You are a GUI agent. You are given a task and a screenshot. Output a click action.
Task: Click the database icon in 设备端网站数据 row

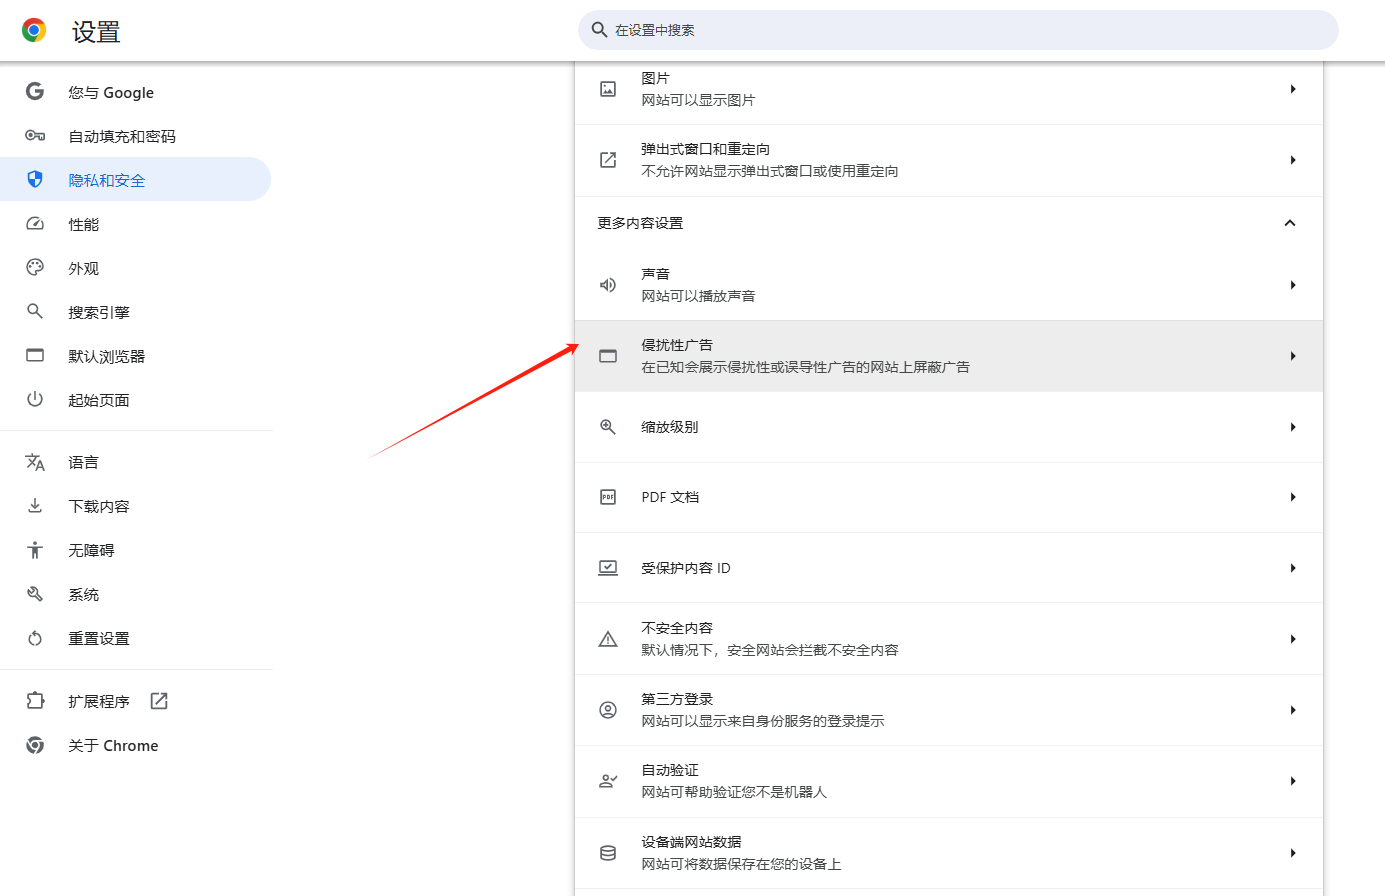(x=608, y=853)
